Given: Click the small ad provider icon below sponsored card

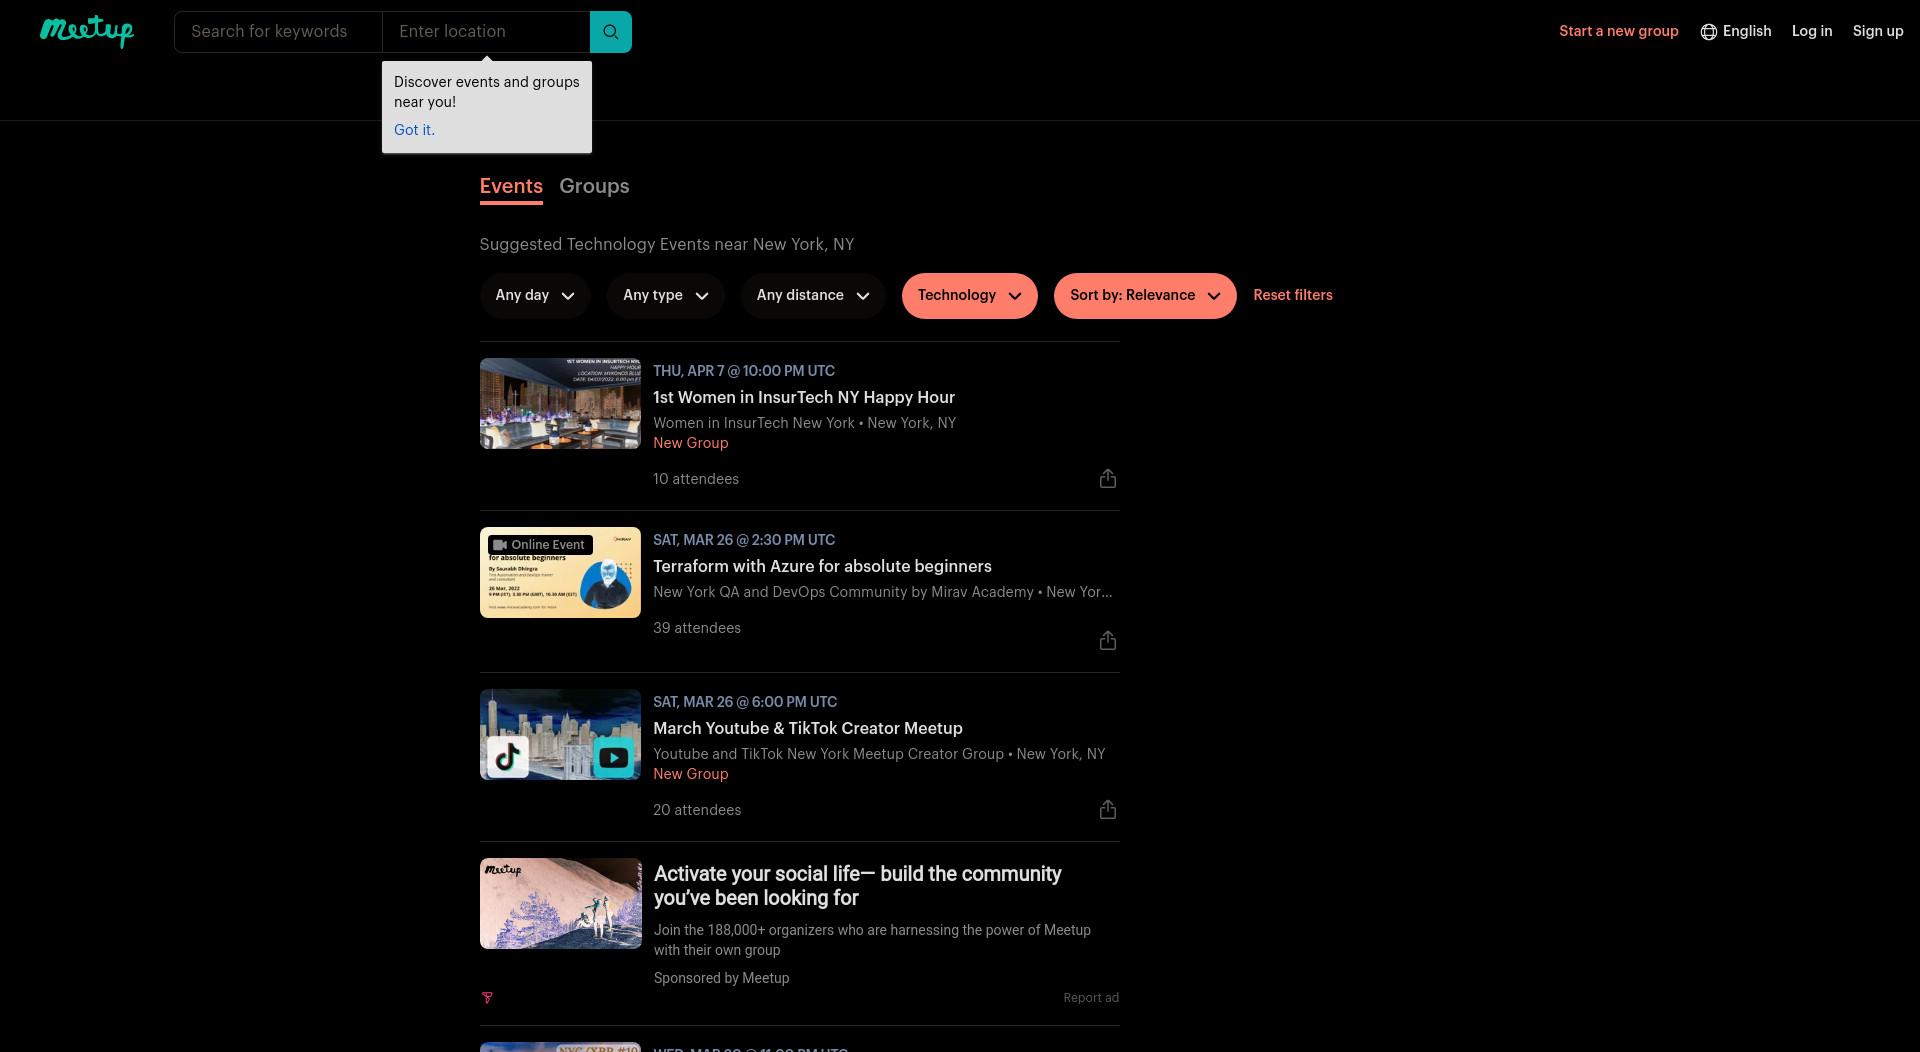Looking at the screenshot, I should pyautogui.click(x=487, y=998).
